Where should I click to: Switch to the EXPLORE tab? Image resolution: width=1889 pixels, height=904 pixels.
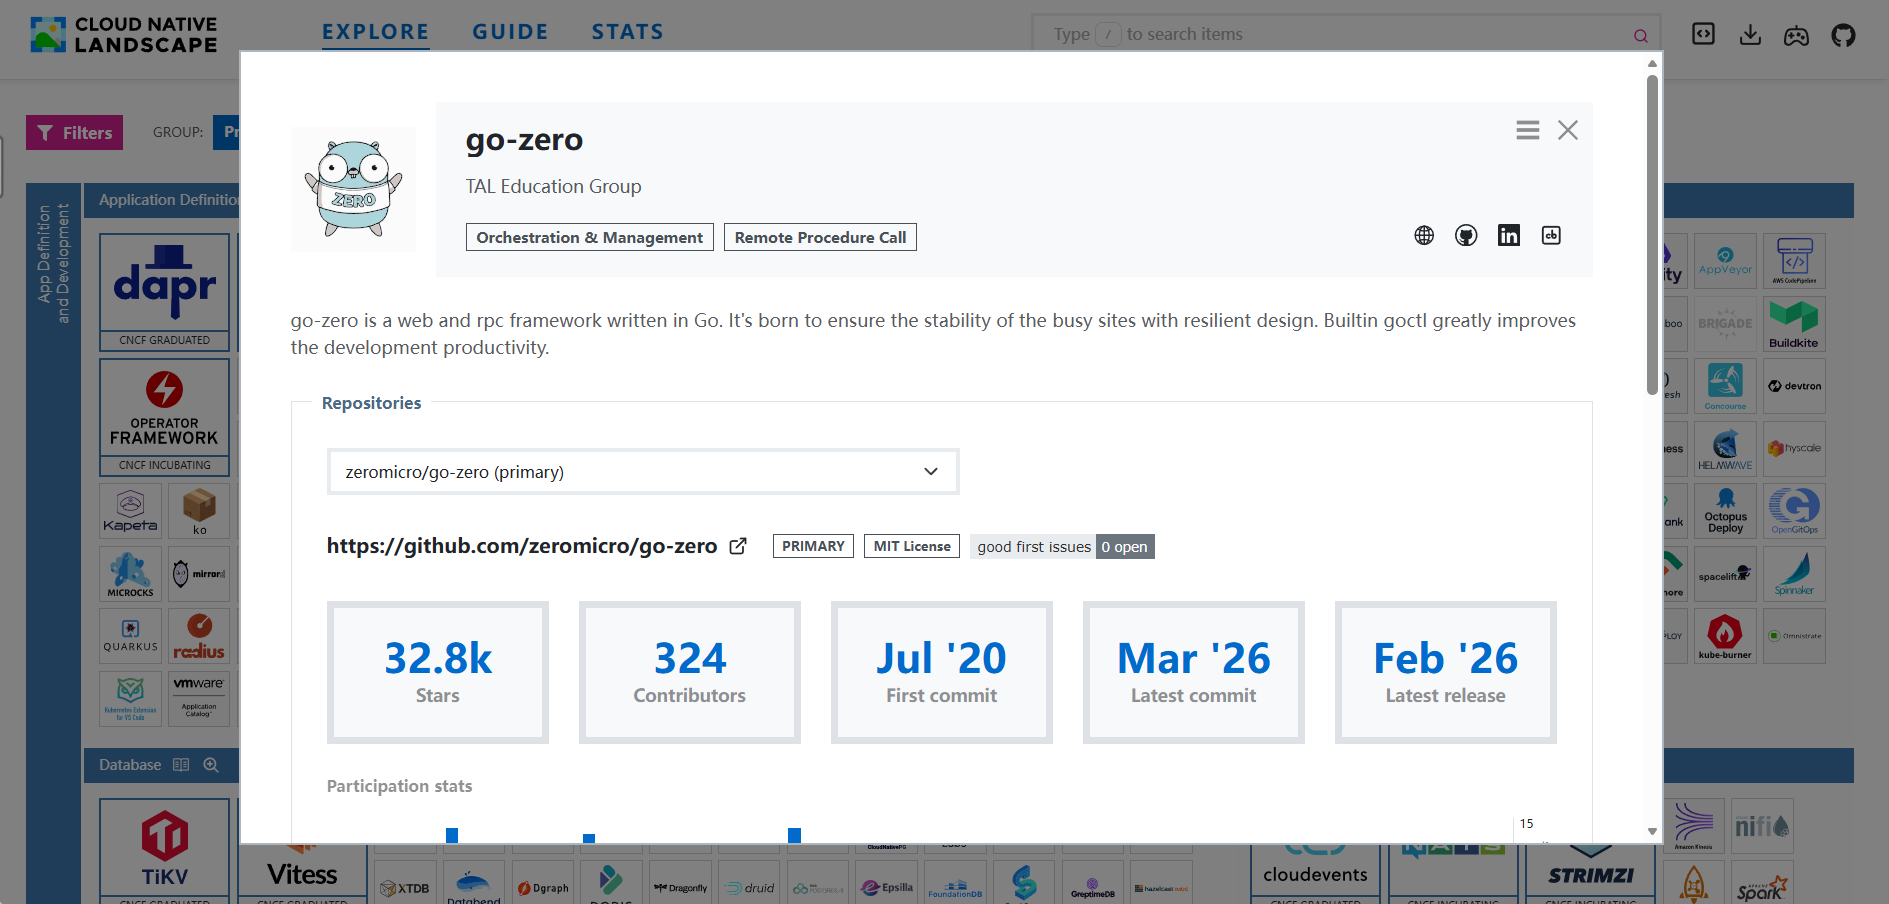[375, 32]
